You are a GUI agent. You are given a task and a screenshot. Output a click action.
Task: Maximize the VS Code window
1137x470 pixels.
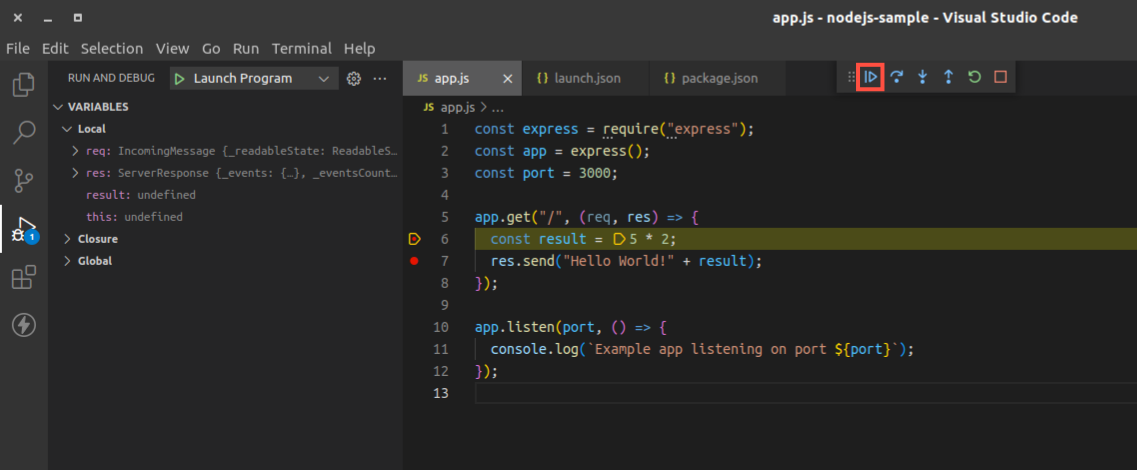(78, 17)
